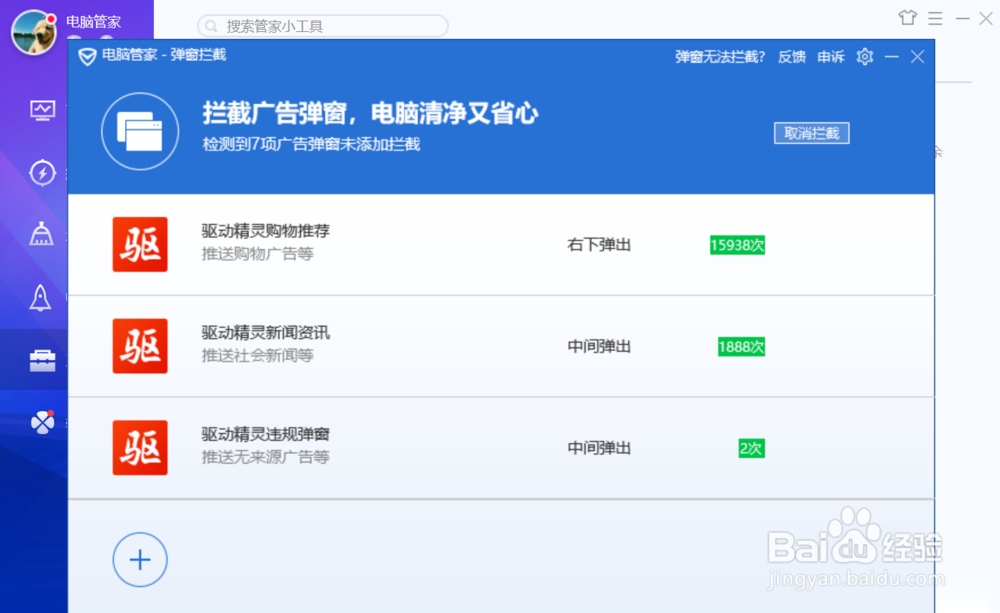This screenshot has height=613, width=1000.
Task: Click the 2次 block count badge
Action: pyautogui.click(x=751, y=448)
